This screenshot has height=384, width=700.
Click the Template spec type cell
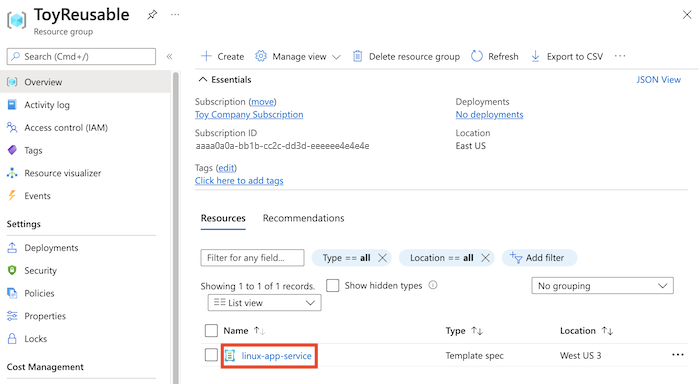point(474,356)
